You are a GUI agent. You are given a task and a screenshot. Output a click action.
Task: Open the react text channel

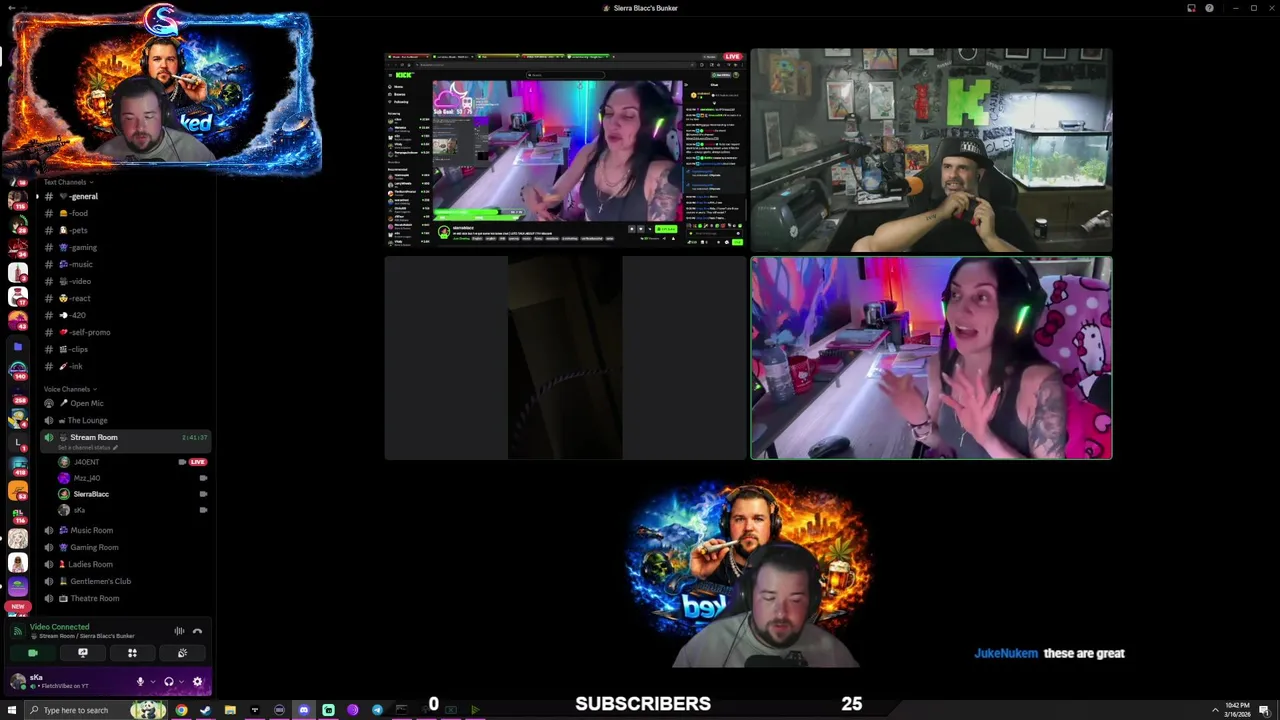(x=125, y=298)
